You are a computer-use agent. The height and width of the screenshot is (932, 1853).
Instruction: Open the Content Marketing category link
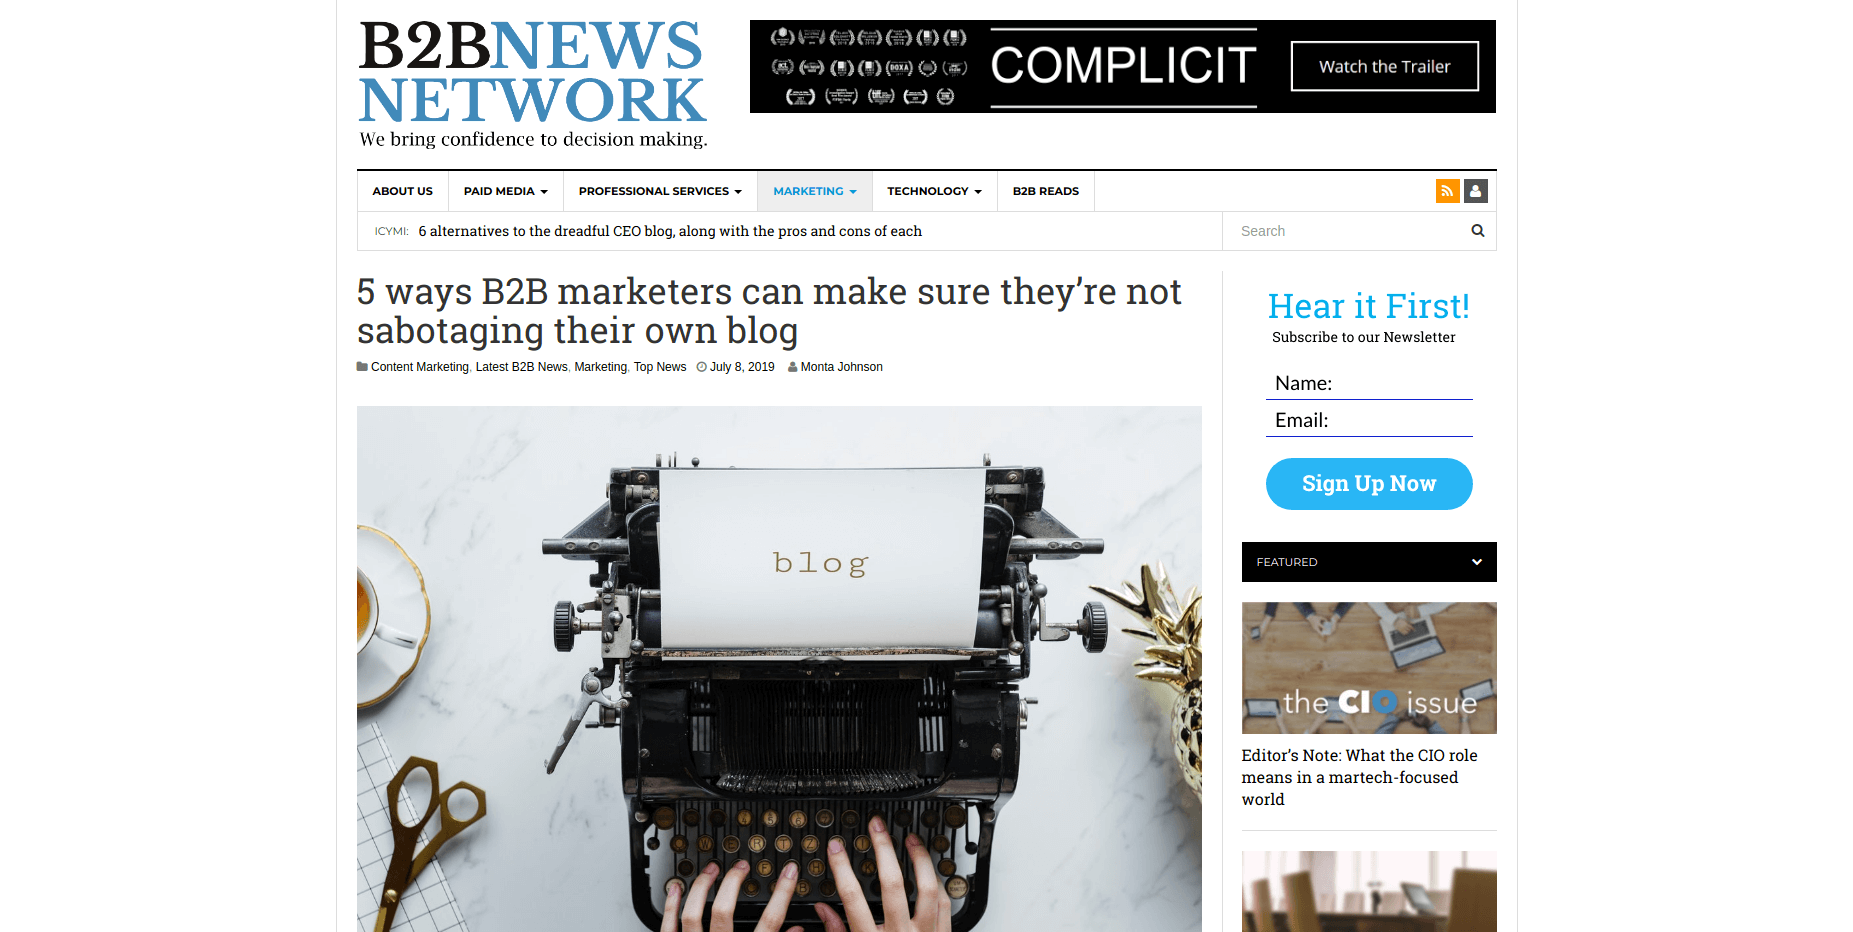coord(419,367)
